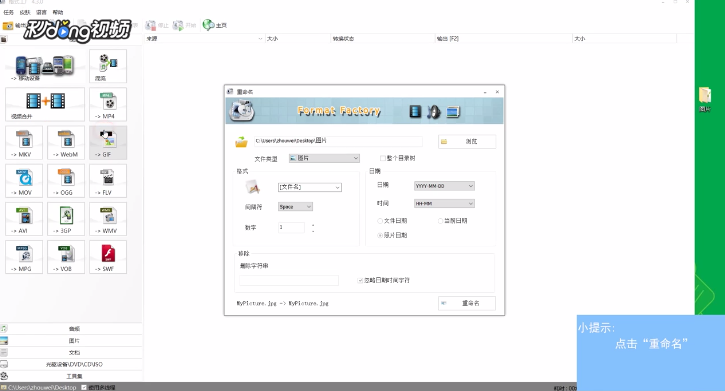Click the 输出 [F2] column header
This screenshot has height=391, width=725.
[x=504, y=39]
